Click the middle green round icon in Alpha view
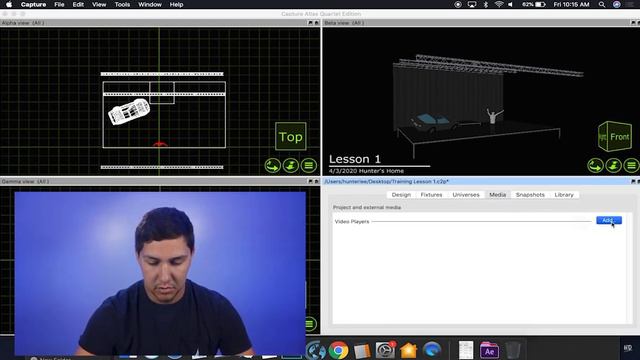Screen dimensions: 640x360 (291, 165)
